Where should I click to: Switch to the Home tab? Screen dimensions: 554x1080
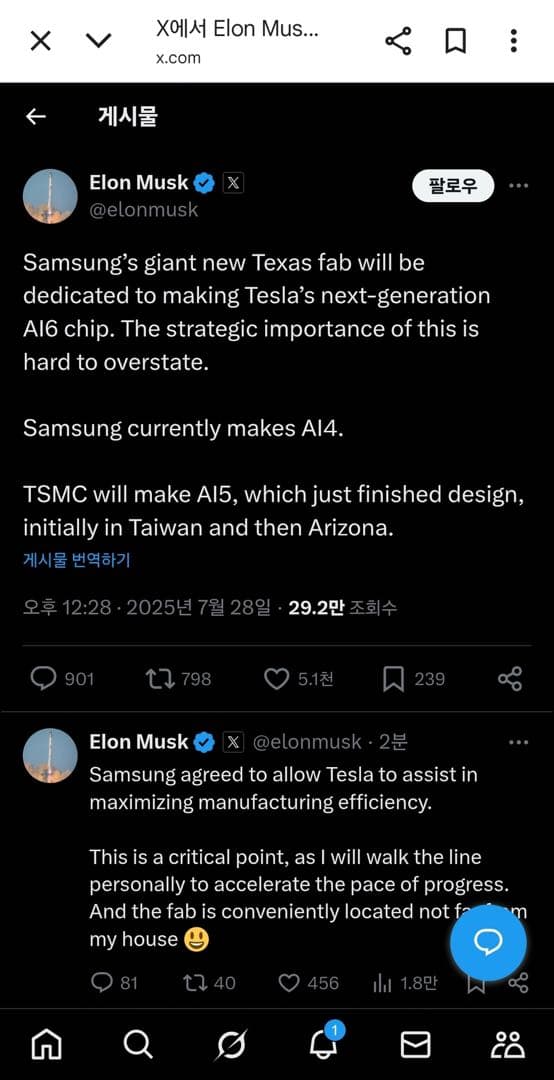tap(46, 1046)
